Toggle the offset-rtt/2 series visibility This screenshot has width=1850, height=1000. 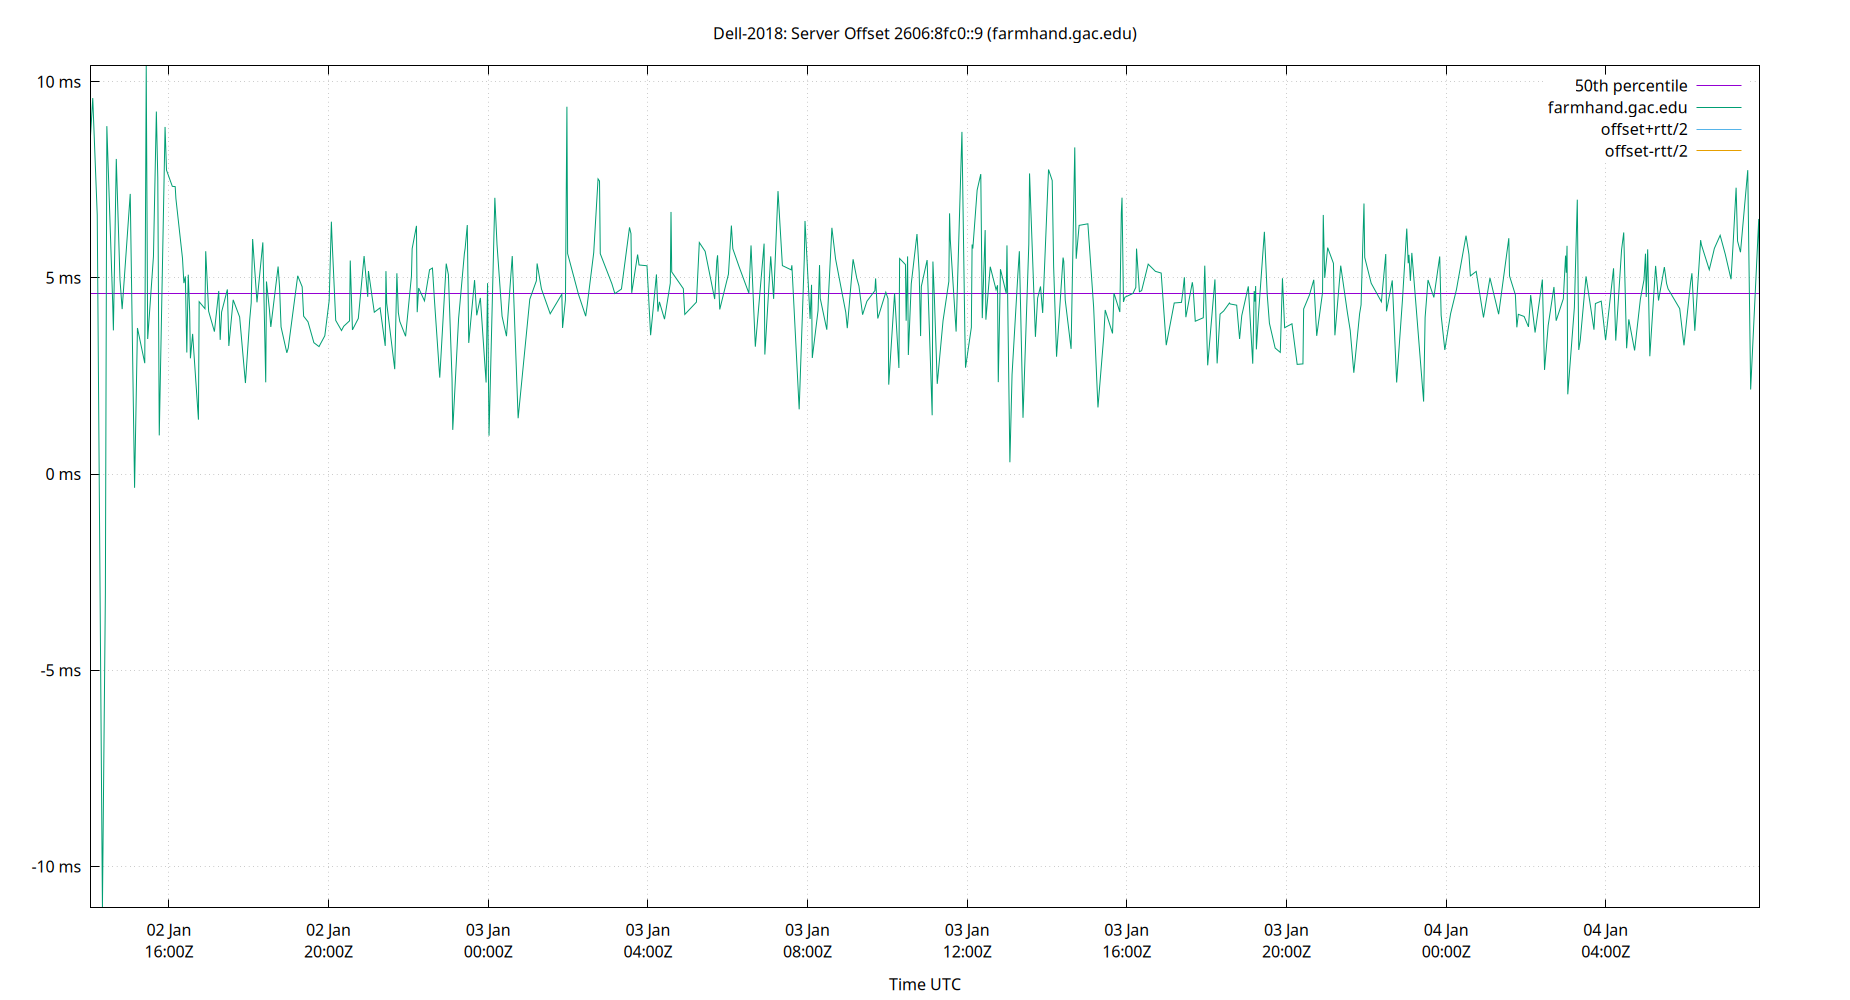point(1645,150)
